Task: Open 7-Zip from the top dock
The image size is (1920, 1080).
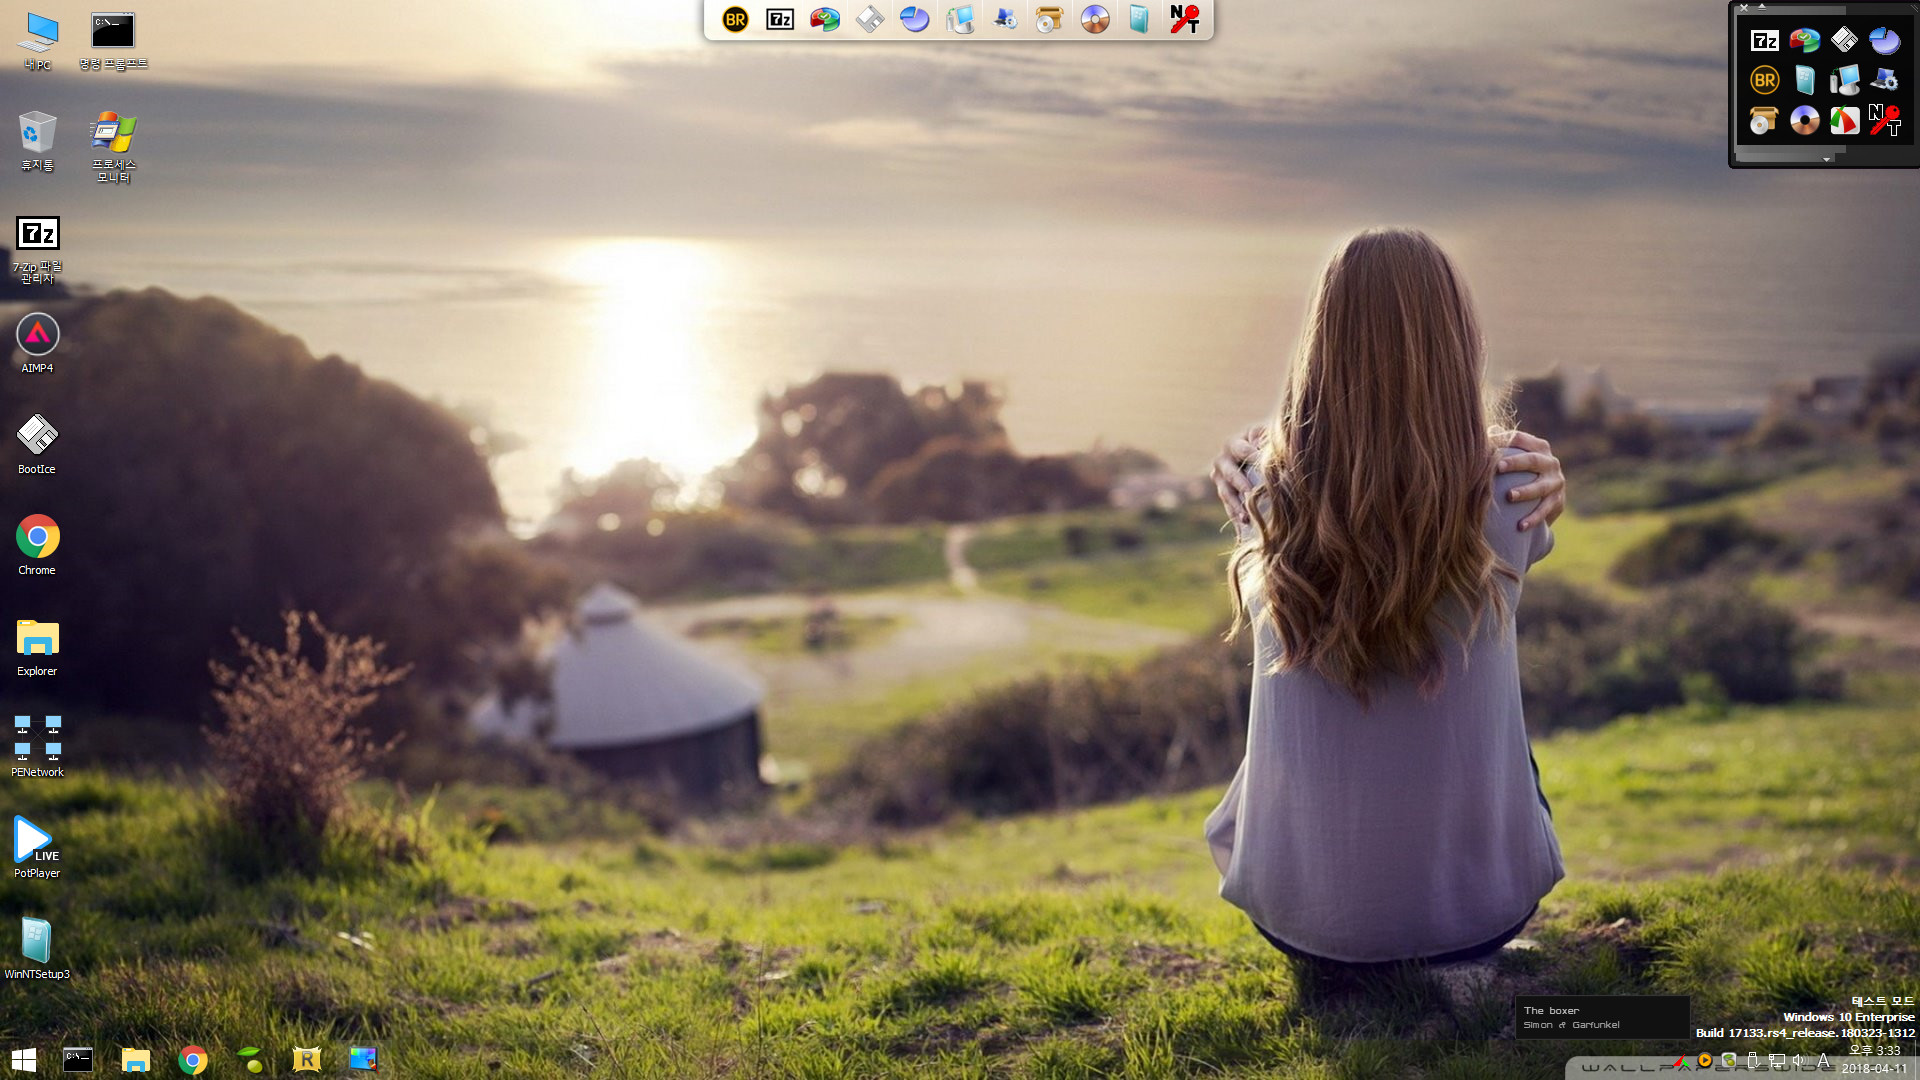Action: tap(780, 19)
